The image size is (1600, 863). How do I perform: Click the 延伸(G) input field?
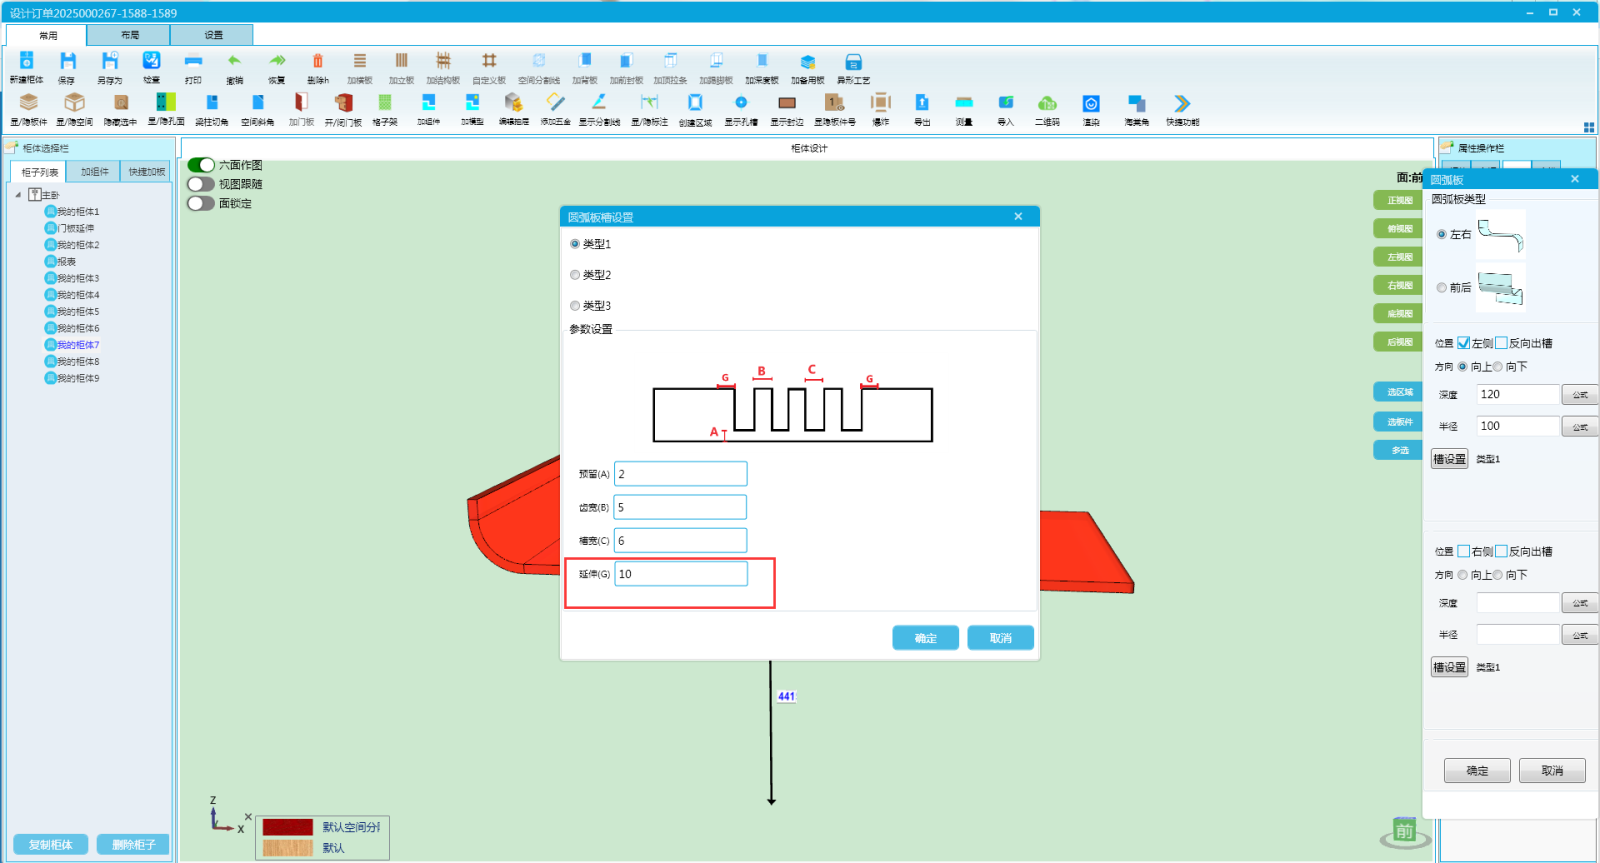point(680,574)
